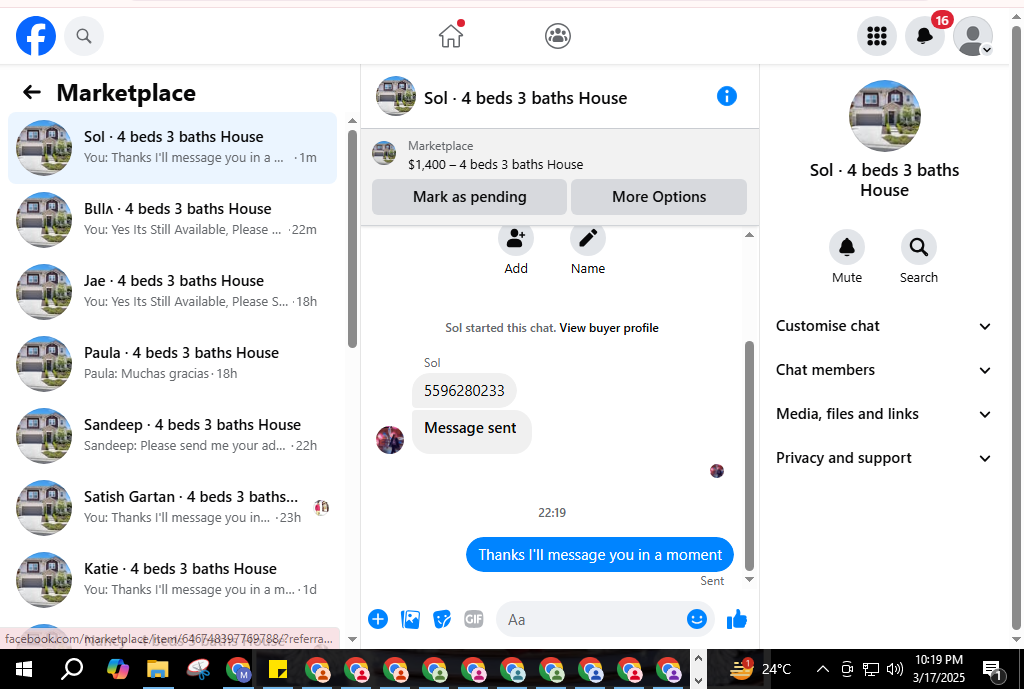This screenshot has height=689, width=1024.
Task: Click the 5596280233 message bubble
Action: [464, 391]
